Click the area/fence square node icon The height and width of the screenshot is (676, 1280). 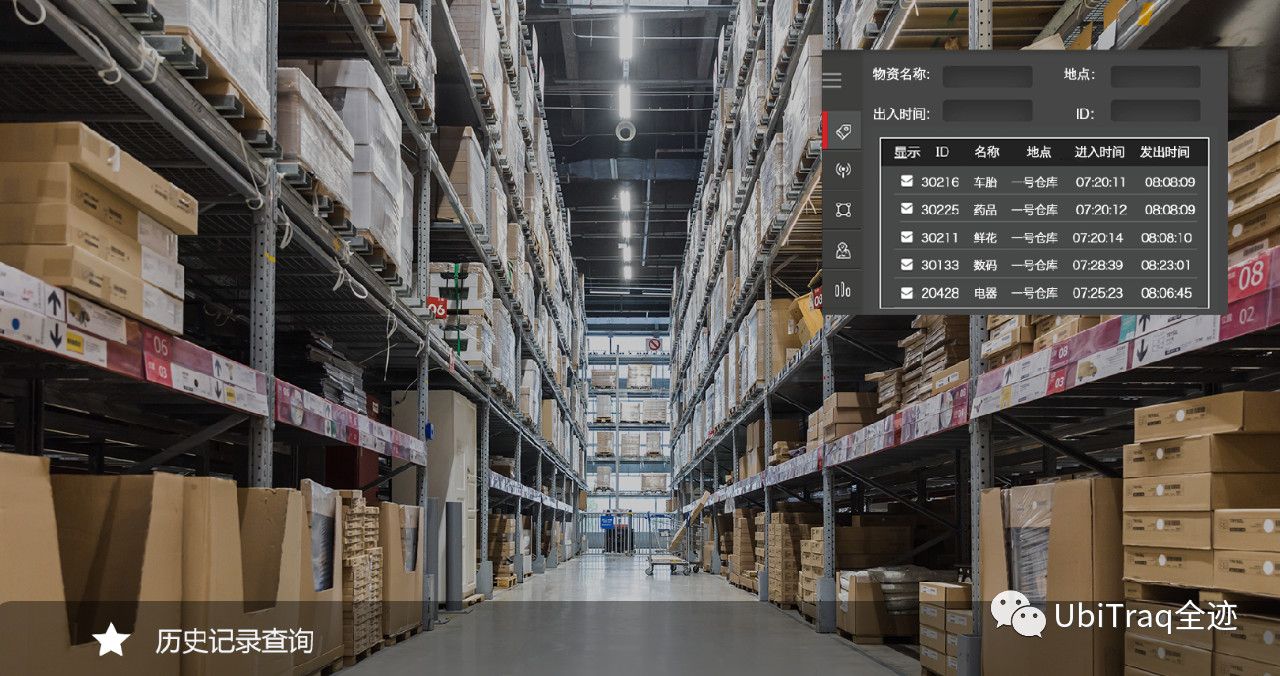tap(843, 209)
